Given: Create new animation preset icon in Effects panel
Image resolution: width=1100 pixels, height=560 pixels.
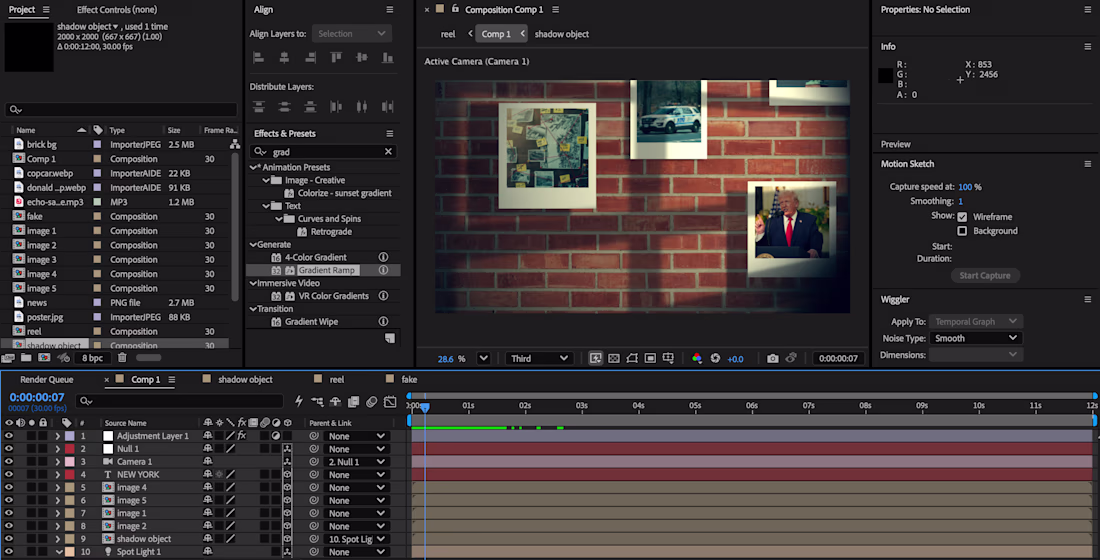Looking at the screenshot, I should (390, 338).
